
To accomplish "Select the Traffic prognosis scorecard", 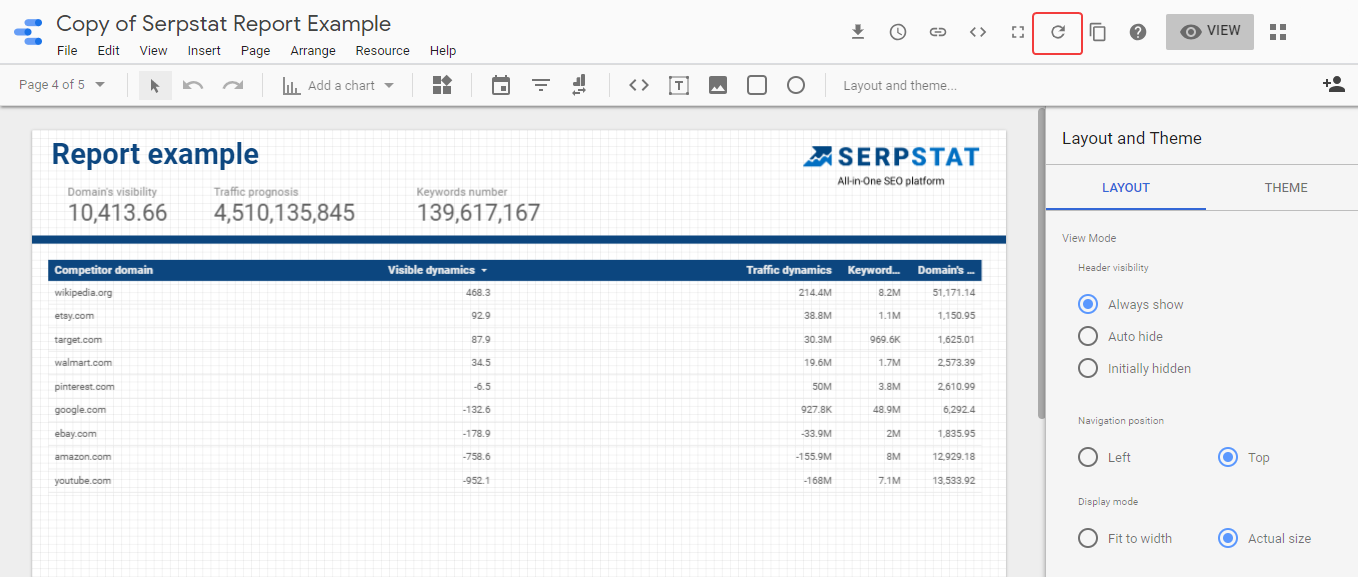I will pyautogui.click(x=284, y=205).
